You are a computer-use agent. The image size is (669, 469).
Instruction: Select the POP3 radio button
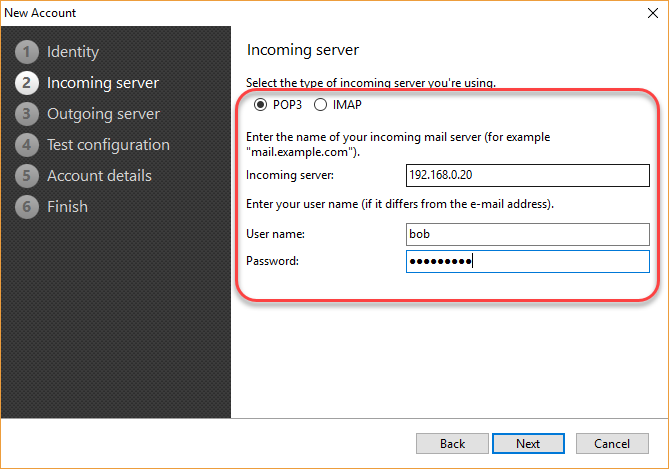coord(260,105)
